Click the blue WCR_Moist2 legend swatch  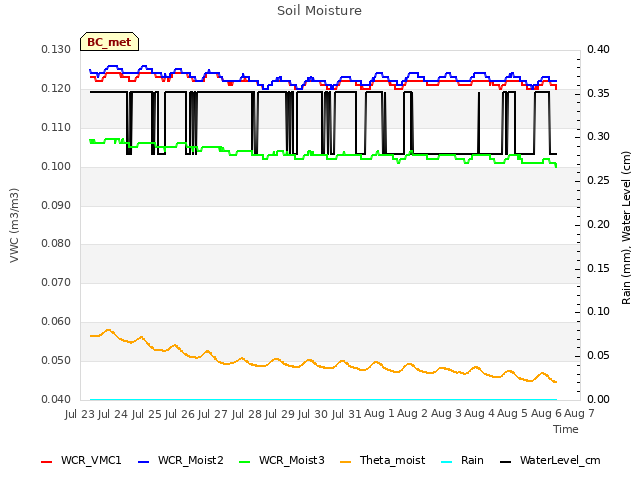click(144, 462)
